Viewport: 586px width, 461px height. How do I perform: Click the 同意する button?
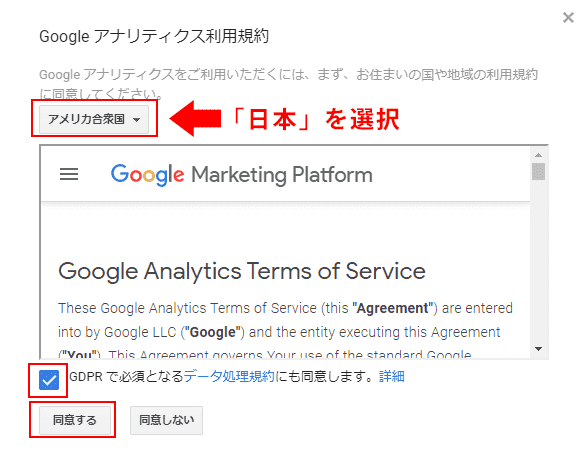click(75, 420)
